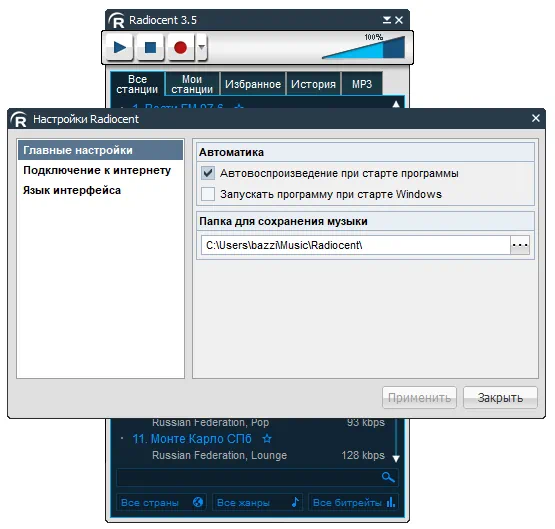The image size is (555, 529).
Task: Close the Настройки Radiocent dialog
Action: tap(536, 118)
